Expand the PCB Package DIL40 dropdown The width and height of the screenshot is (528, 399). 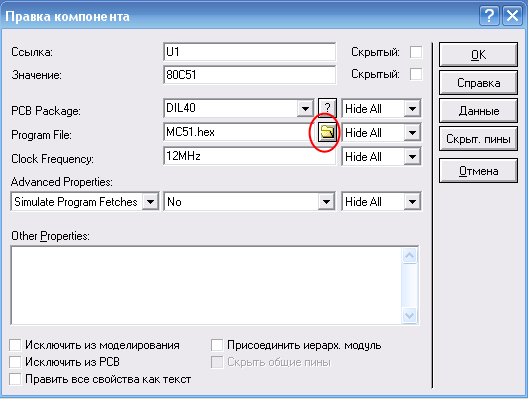click(305, 108)
